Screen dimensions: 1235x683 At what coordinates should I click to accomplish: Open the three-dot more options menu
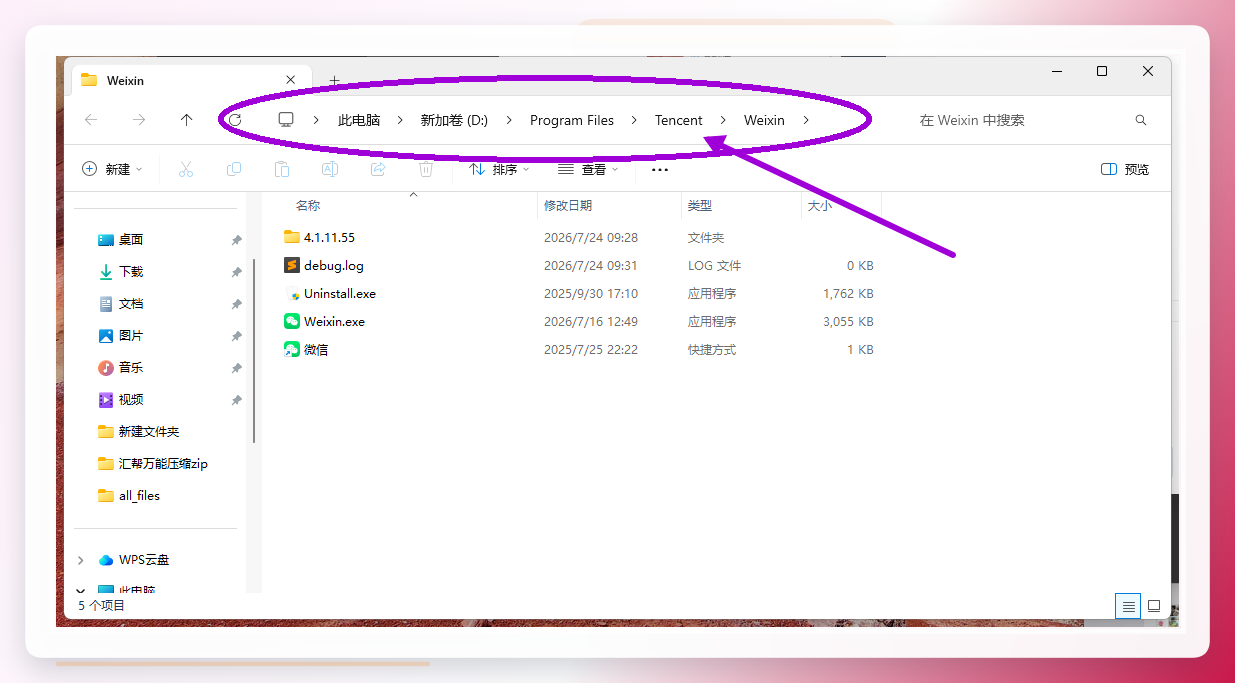pos(660,170)
